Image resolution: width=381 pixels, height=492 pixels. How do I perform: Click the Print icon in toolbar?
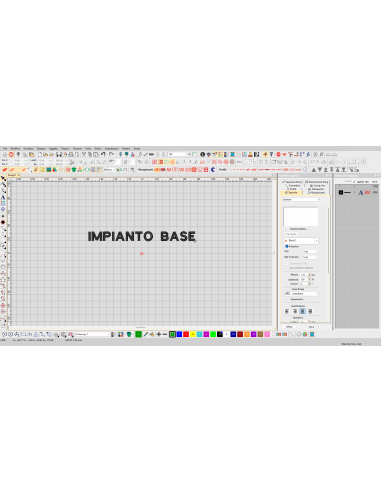click(71, 154)
